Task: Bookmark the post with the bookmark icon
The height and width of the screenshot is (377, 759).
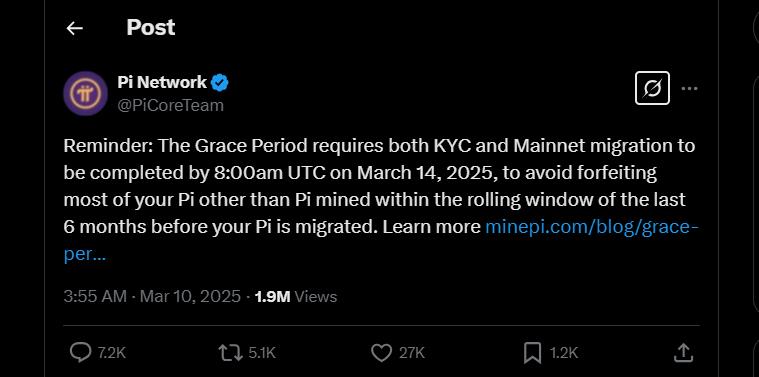Action: [532, 353]
